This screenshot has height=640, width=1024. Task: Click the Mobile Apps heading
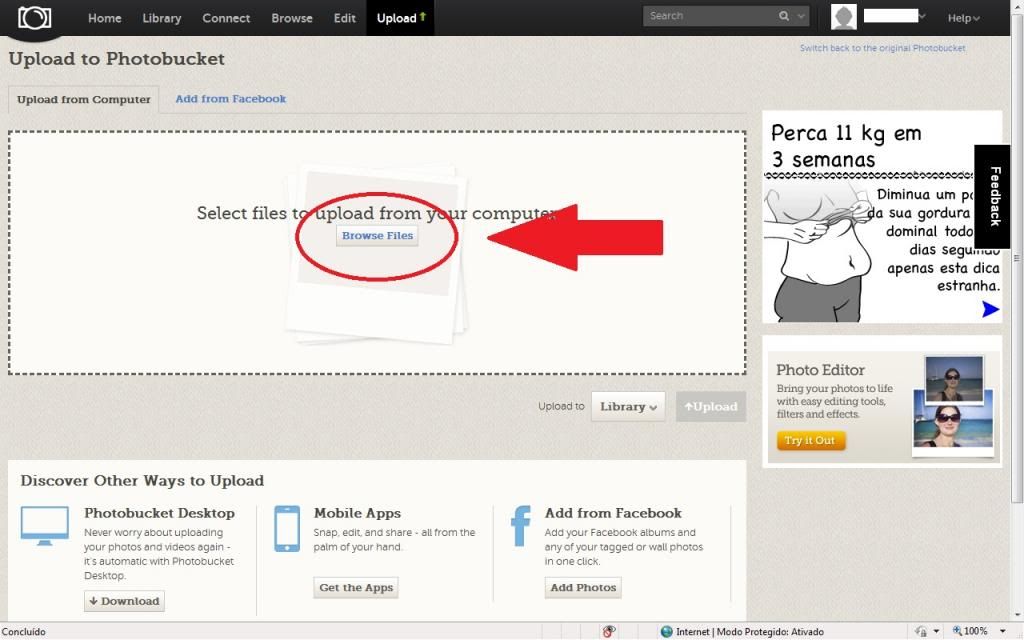tap(357, 513)
